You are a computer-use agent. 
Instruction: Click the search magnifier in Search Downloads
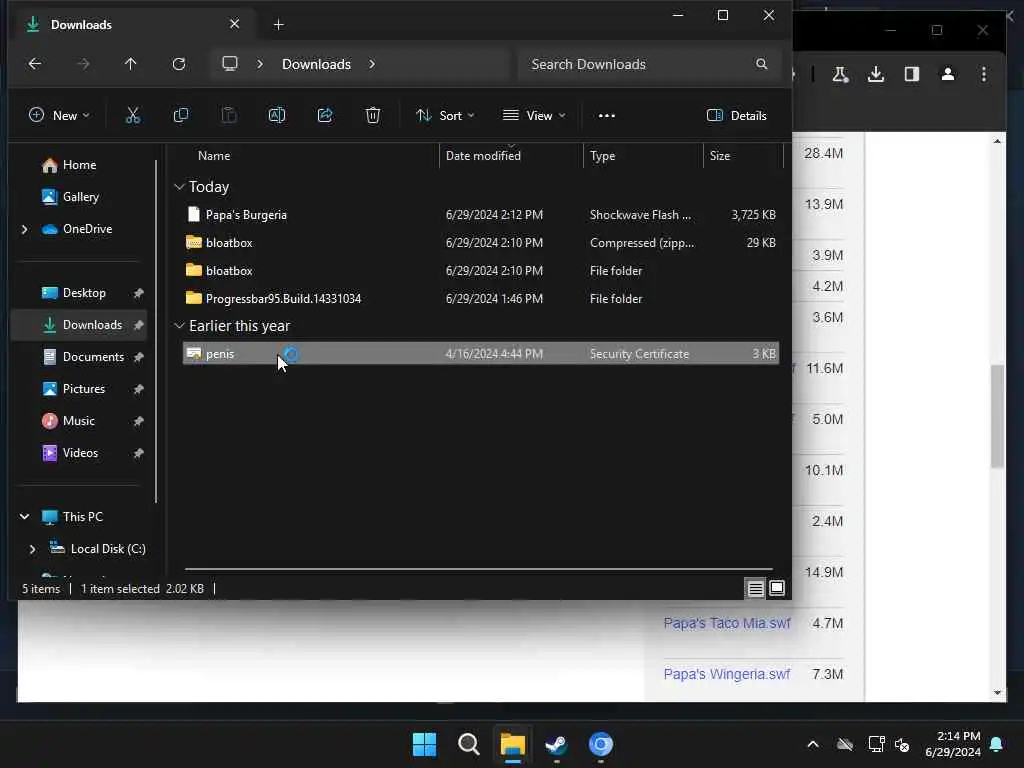[x=761, y=64]
